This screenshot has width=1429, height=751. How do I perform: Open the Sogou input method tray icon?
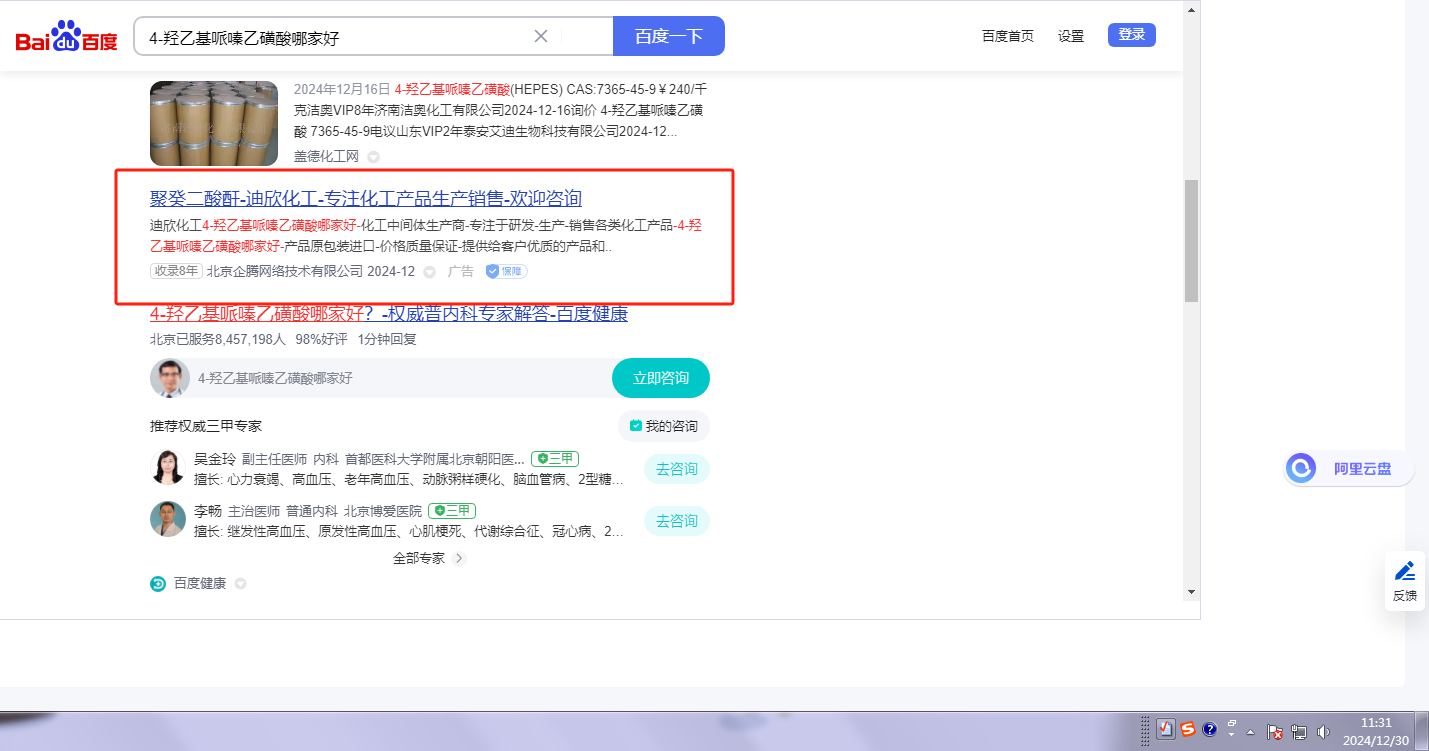1187,730
